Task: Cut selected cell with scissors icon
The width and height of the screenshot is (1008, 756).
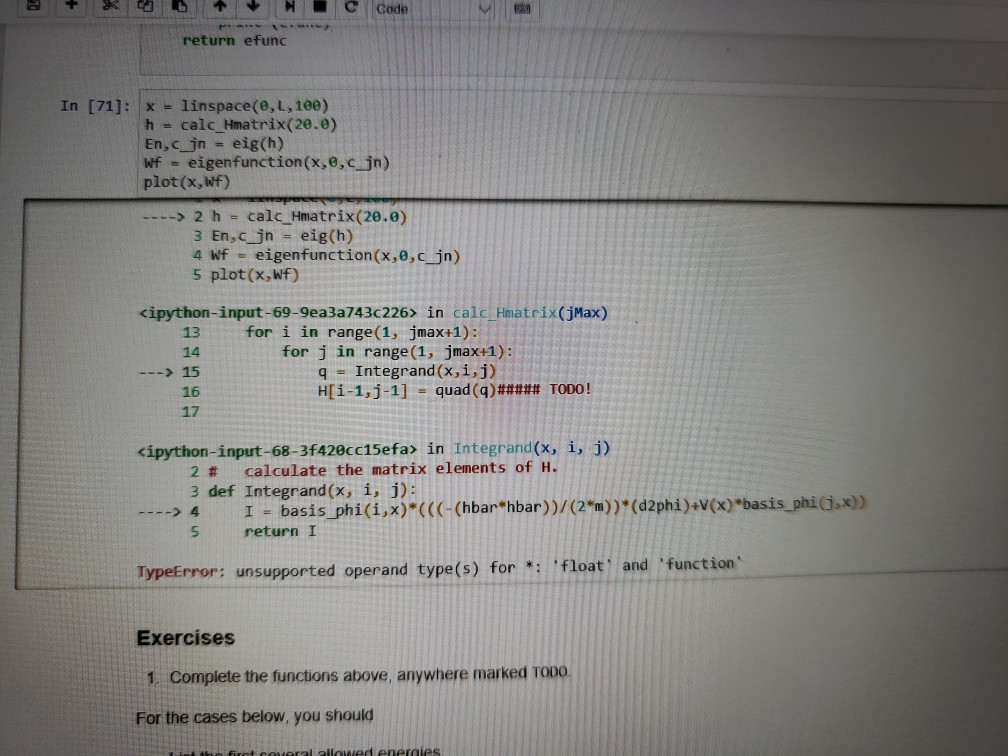Action: click(111, 6)
